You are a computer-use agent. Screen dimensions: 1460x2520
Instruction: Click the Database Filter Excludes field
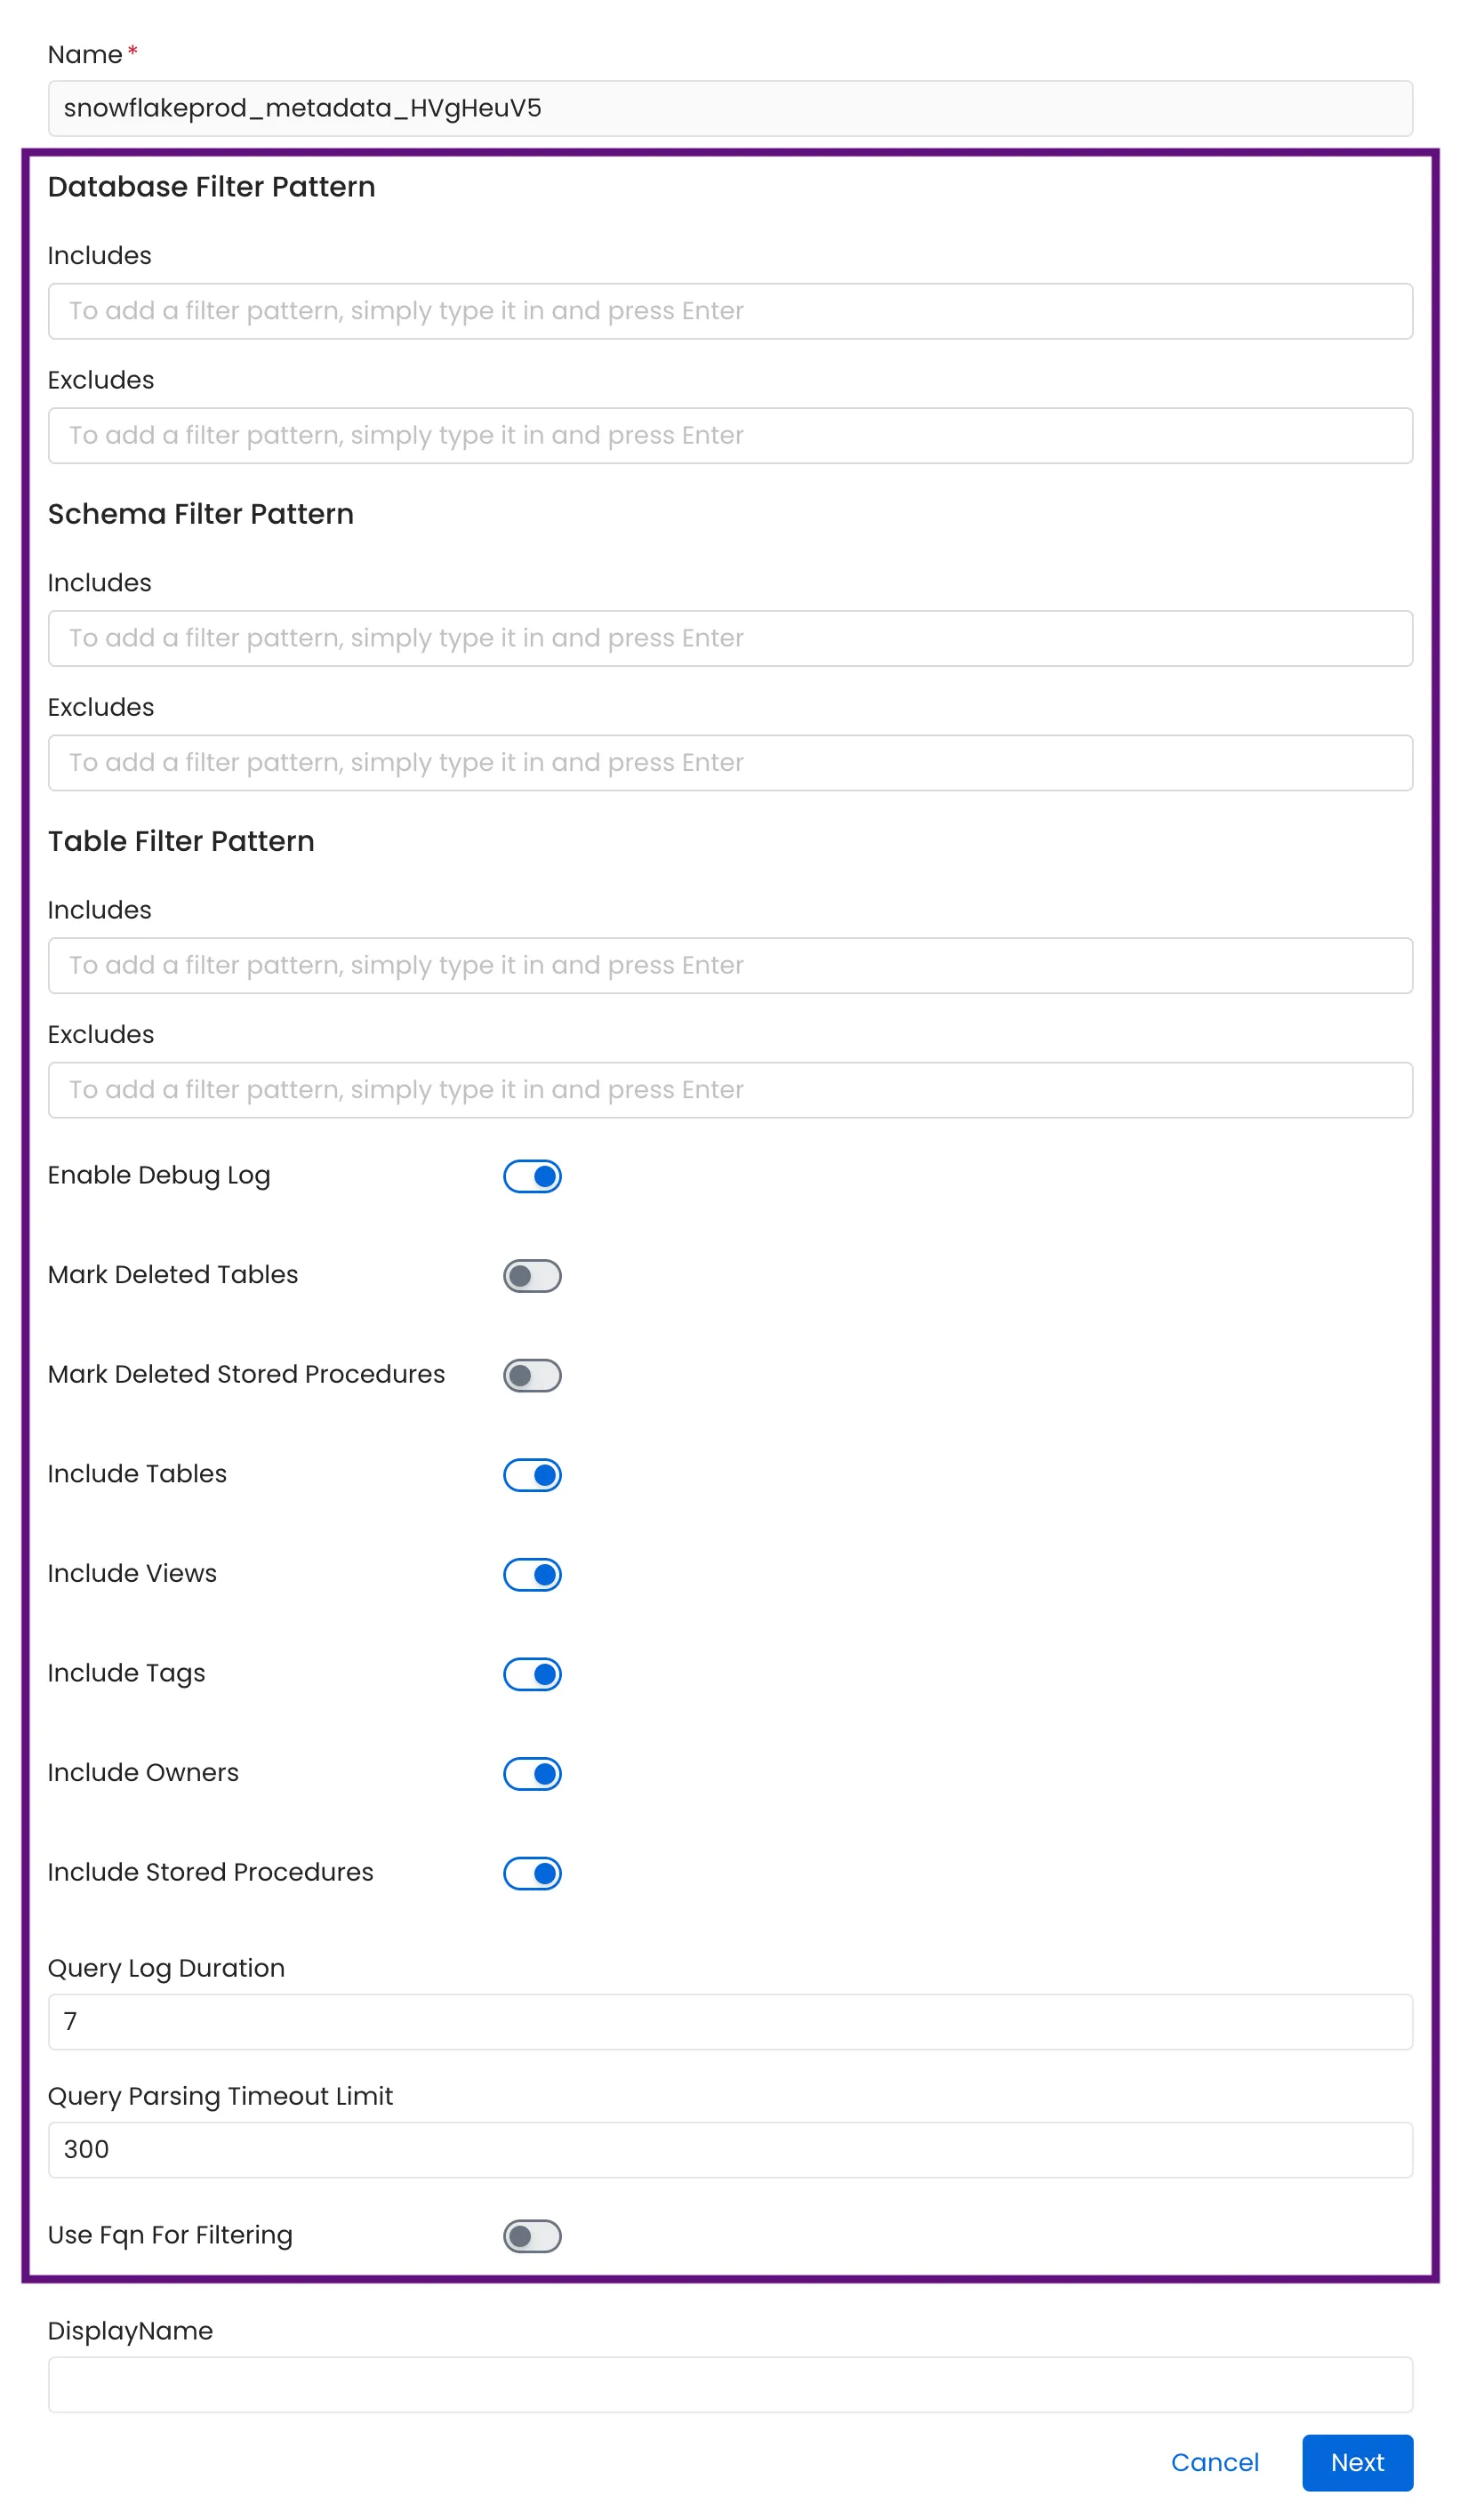point(730,435)
